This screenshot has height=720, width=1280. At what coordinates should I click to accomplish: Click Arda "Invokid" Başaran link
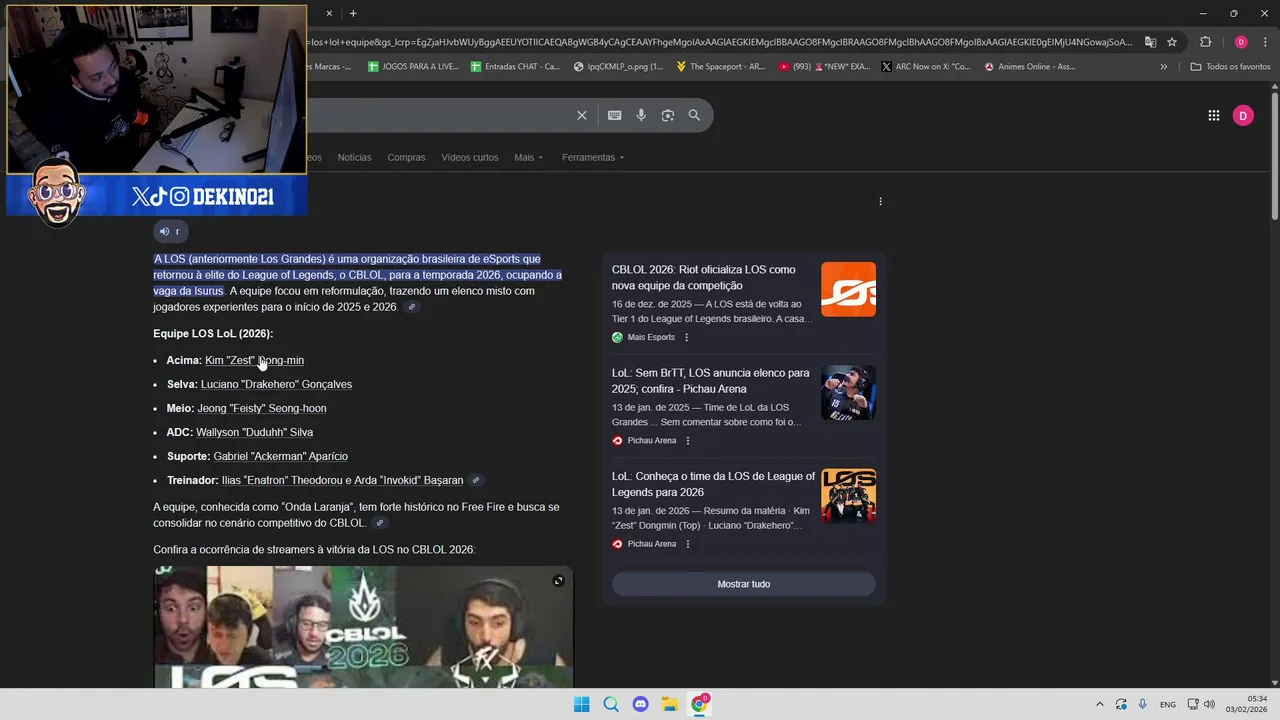(x=408, y=480)
